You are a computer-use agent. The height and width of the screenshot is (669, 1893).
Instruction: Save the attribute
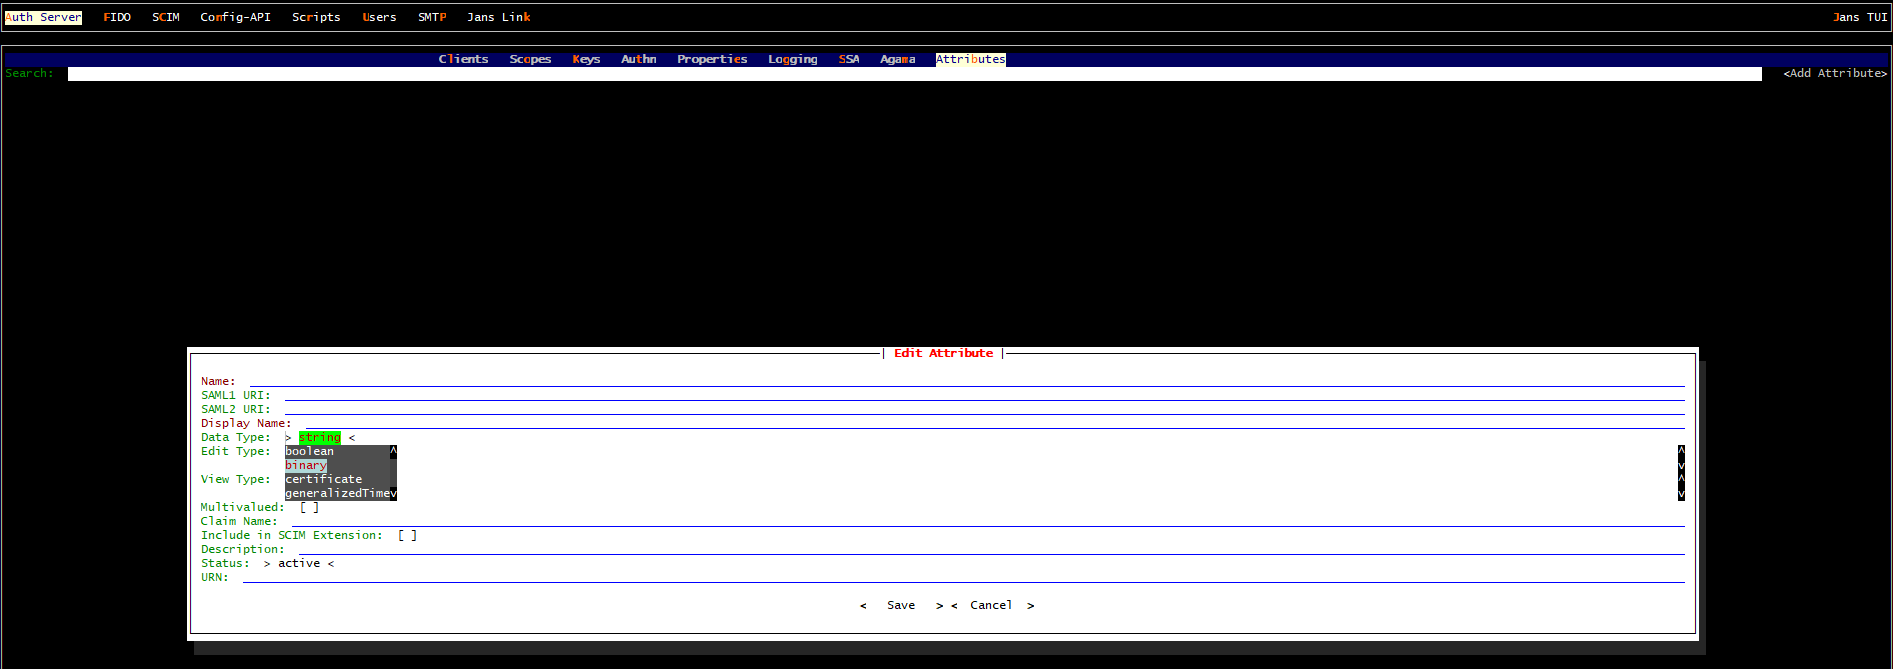(901, 605)
